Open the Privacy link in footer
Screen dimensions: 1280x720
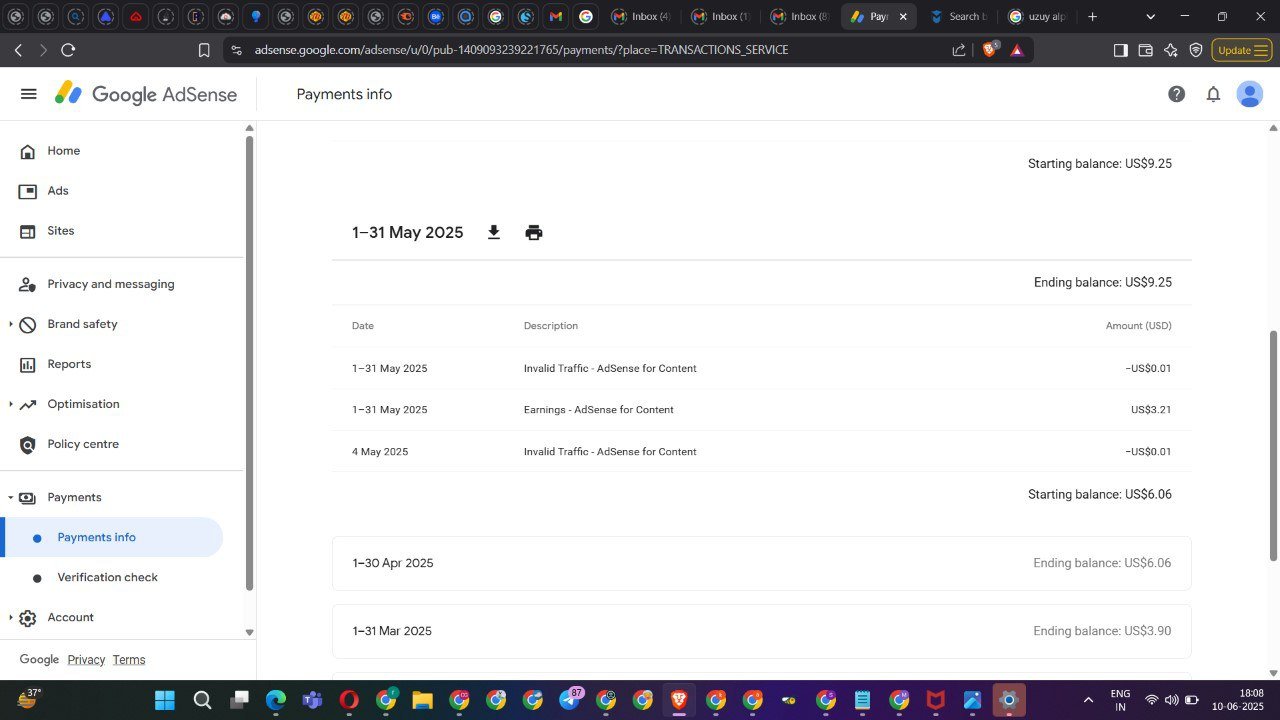(x=86, y=660)
